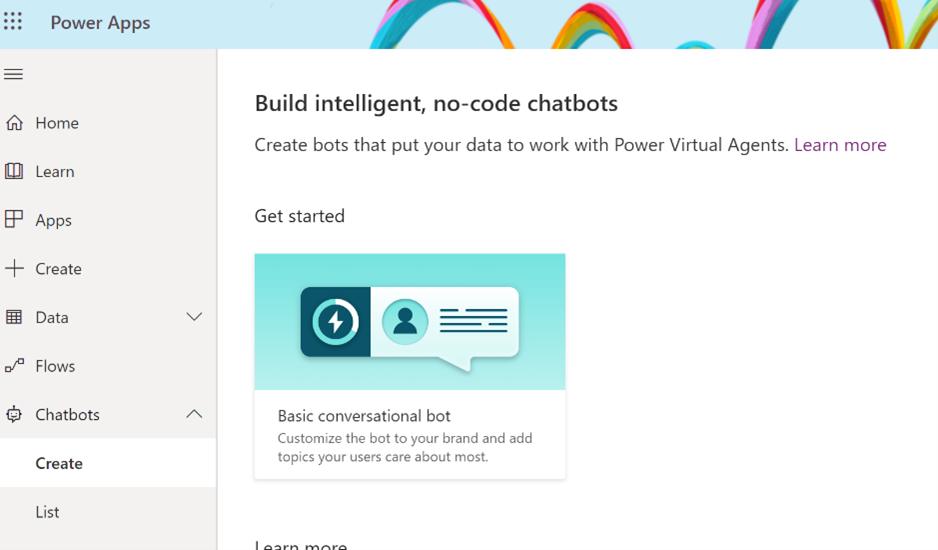Click the Power Apps title in the header
The image size is (938, 550).
point(100,22)
